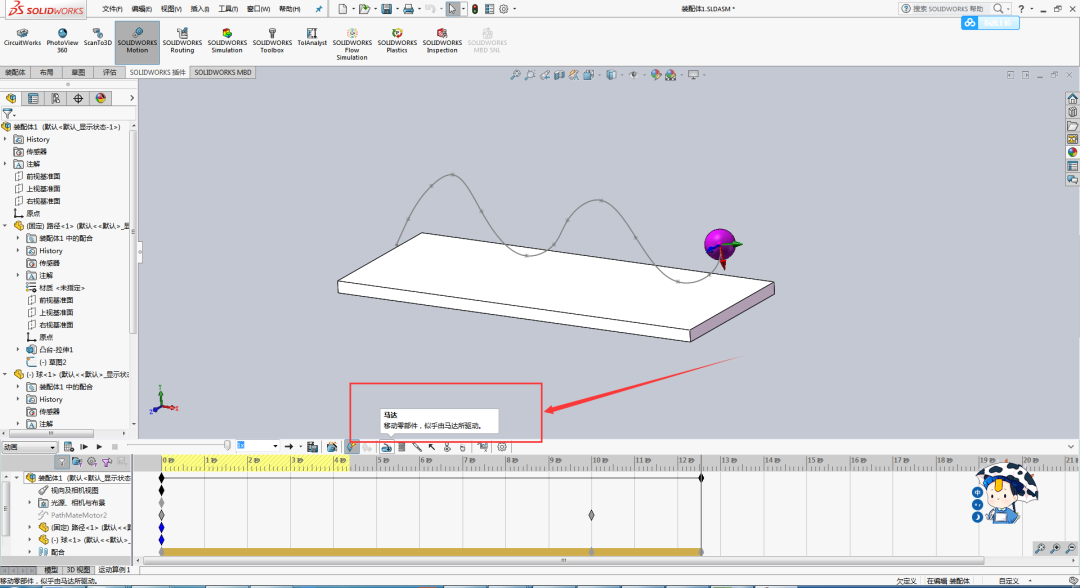This screenshot has height=588, width=1080.
Task: Click the Calculate button in the MotionManager toolbar
Action: coord(68,446)
